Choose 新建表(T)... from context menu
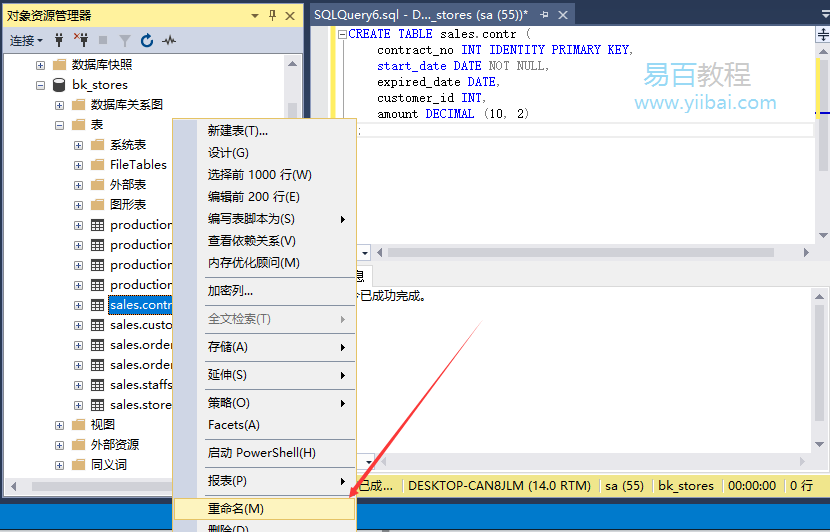Screen dimensions: 830x532 [265, 131]
